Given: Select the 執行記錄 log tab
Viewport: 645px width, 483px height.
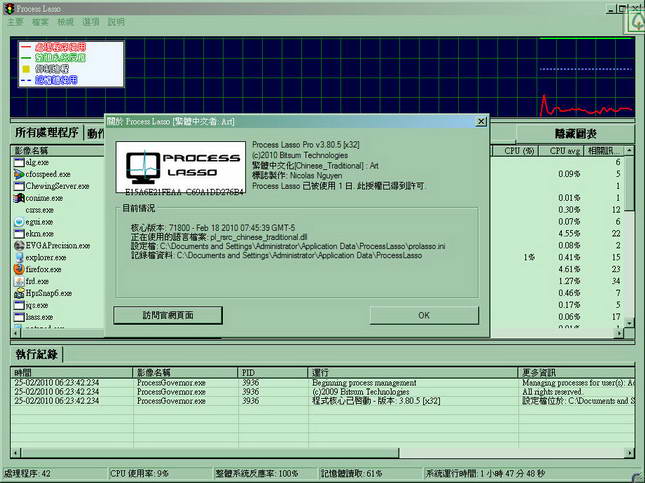Looking at the screenshot, I should click(37, 355).
